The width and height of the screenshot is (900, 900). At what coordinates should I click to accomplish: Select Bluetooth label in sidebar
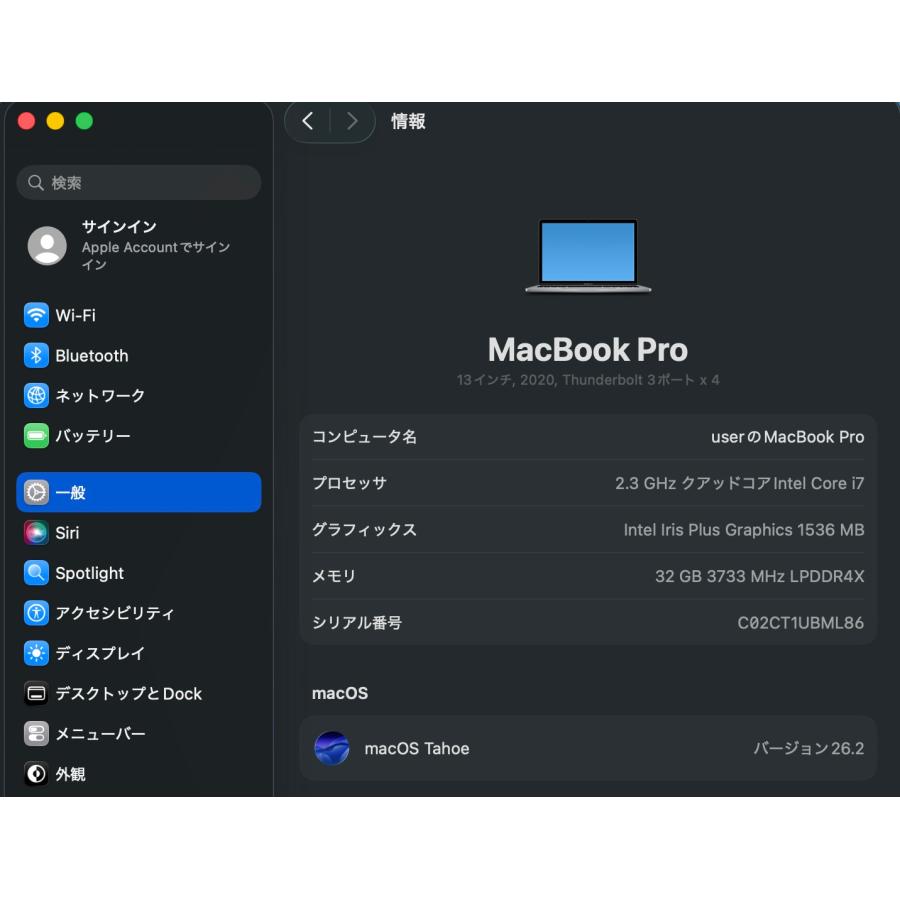[x=92, y=356]
